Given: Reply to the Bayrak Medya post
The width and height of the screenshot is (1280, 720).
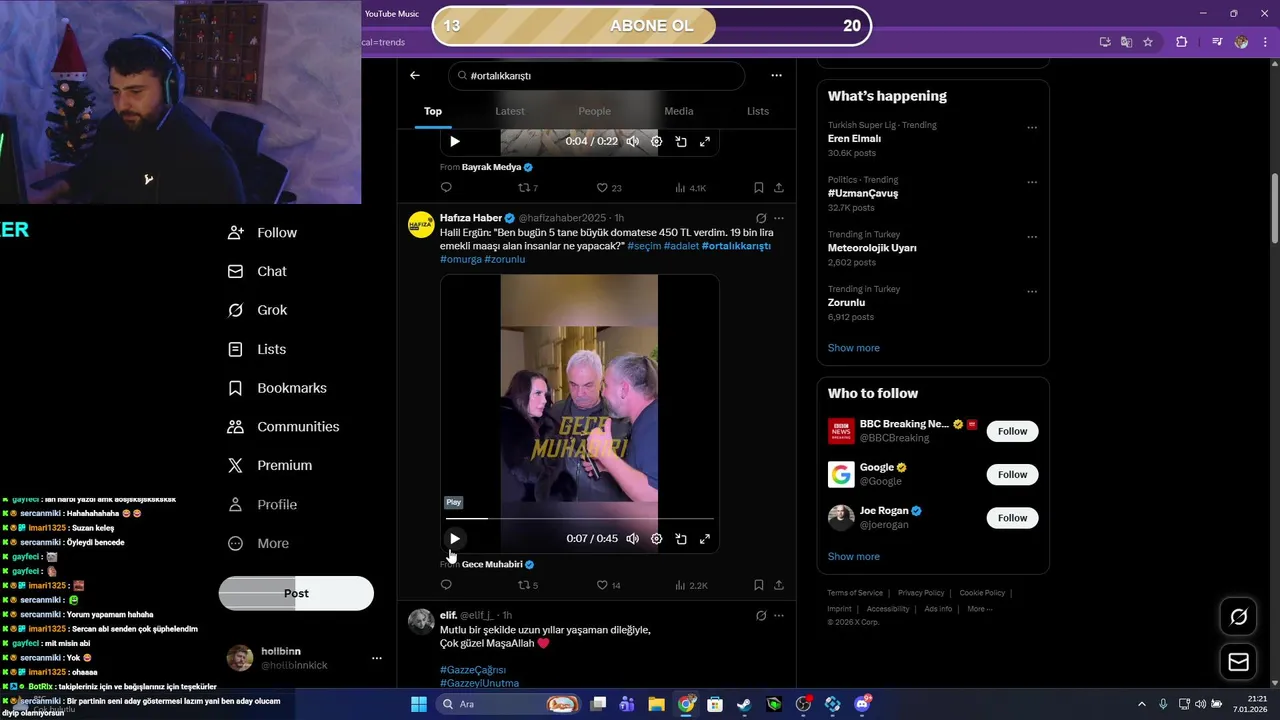Looking at the screenshot, I should (x=446, y=187).
